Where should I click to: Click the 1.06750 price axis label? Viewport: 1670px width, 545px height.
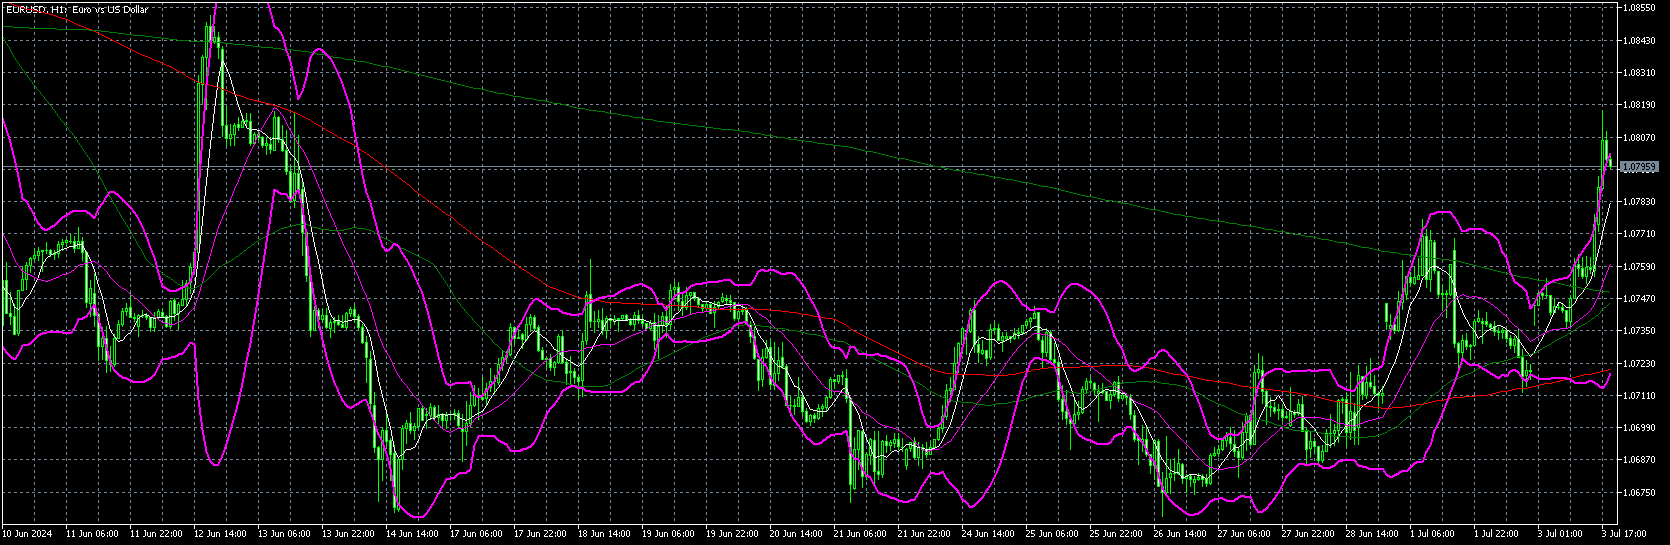pos(1641,492)
